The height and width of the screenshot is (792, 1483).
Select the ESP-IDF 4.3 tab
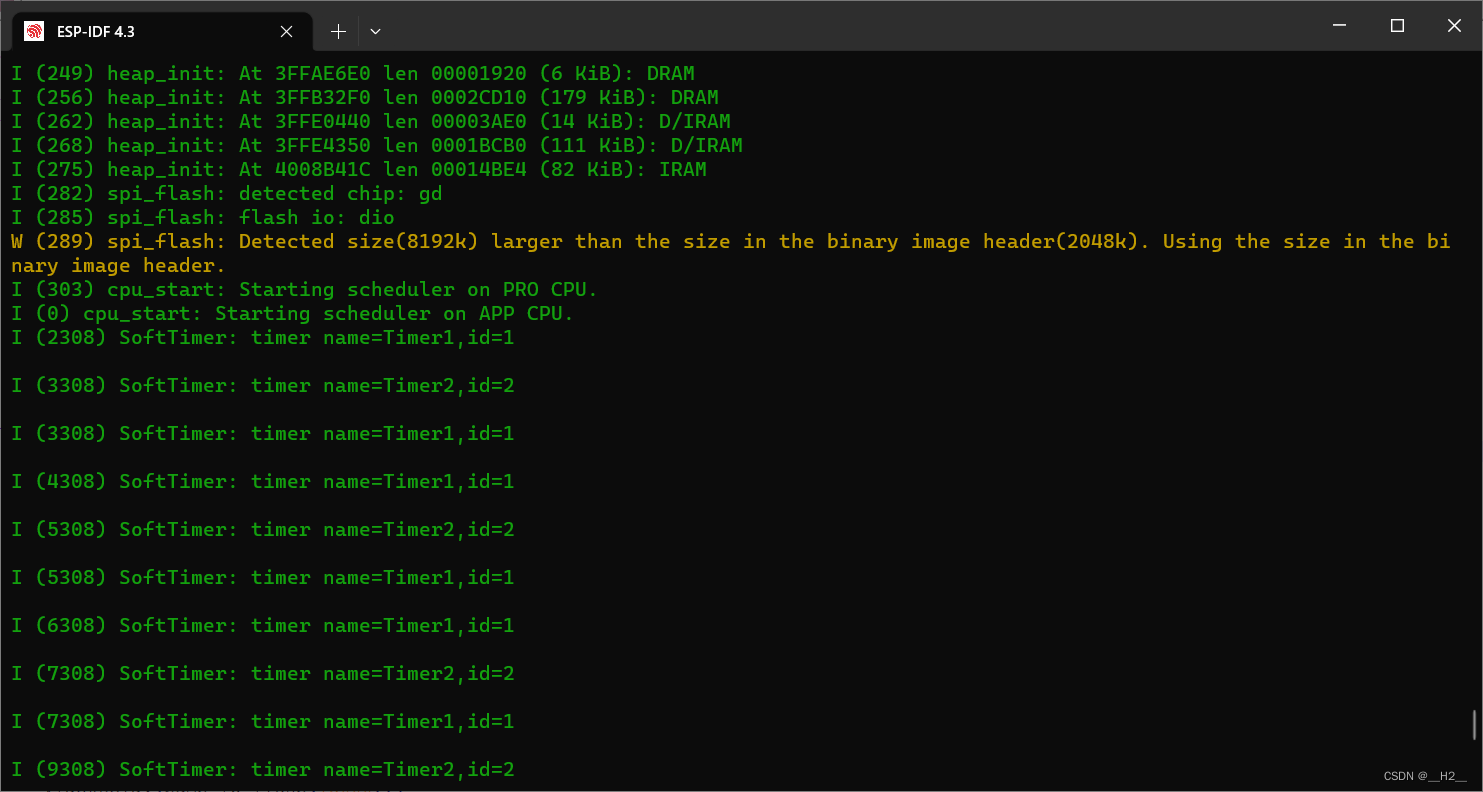161,31
